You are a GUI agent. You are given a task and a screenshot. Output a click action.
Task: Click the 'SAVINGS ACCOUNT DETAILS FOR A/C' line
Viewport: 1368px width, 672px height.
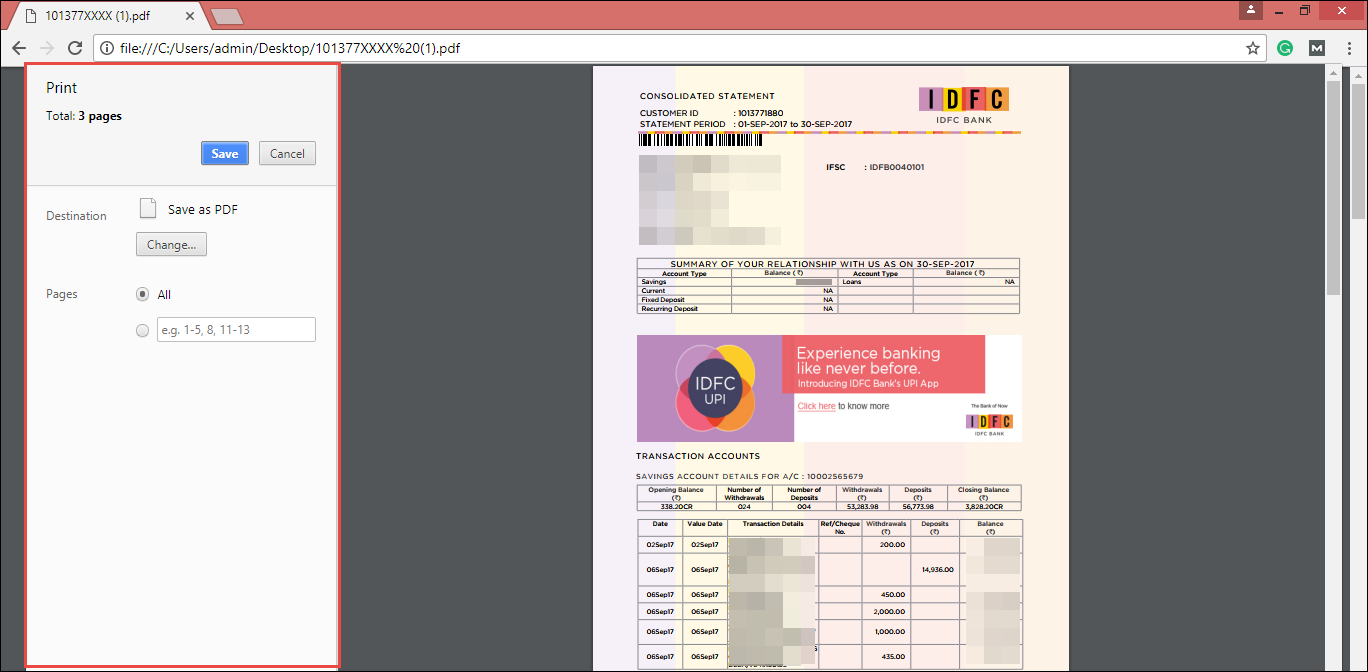pos(749,476)
